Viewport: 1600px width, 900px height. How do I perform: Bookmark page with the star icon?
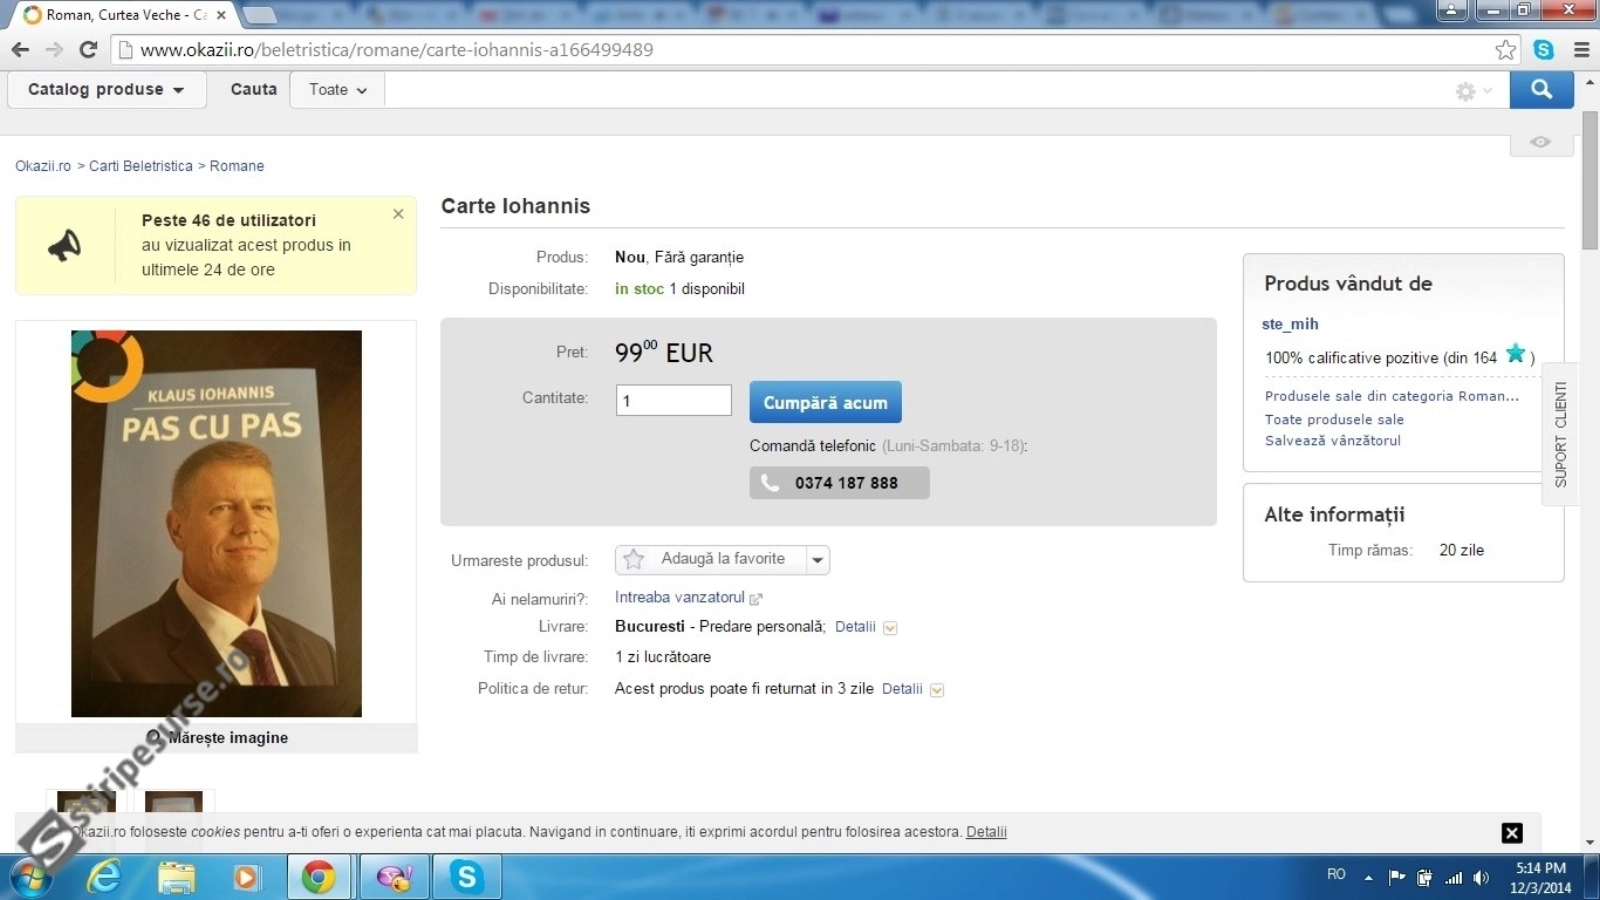[1505, 50]
